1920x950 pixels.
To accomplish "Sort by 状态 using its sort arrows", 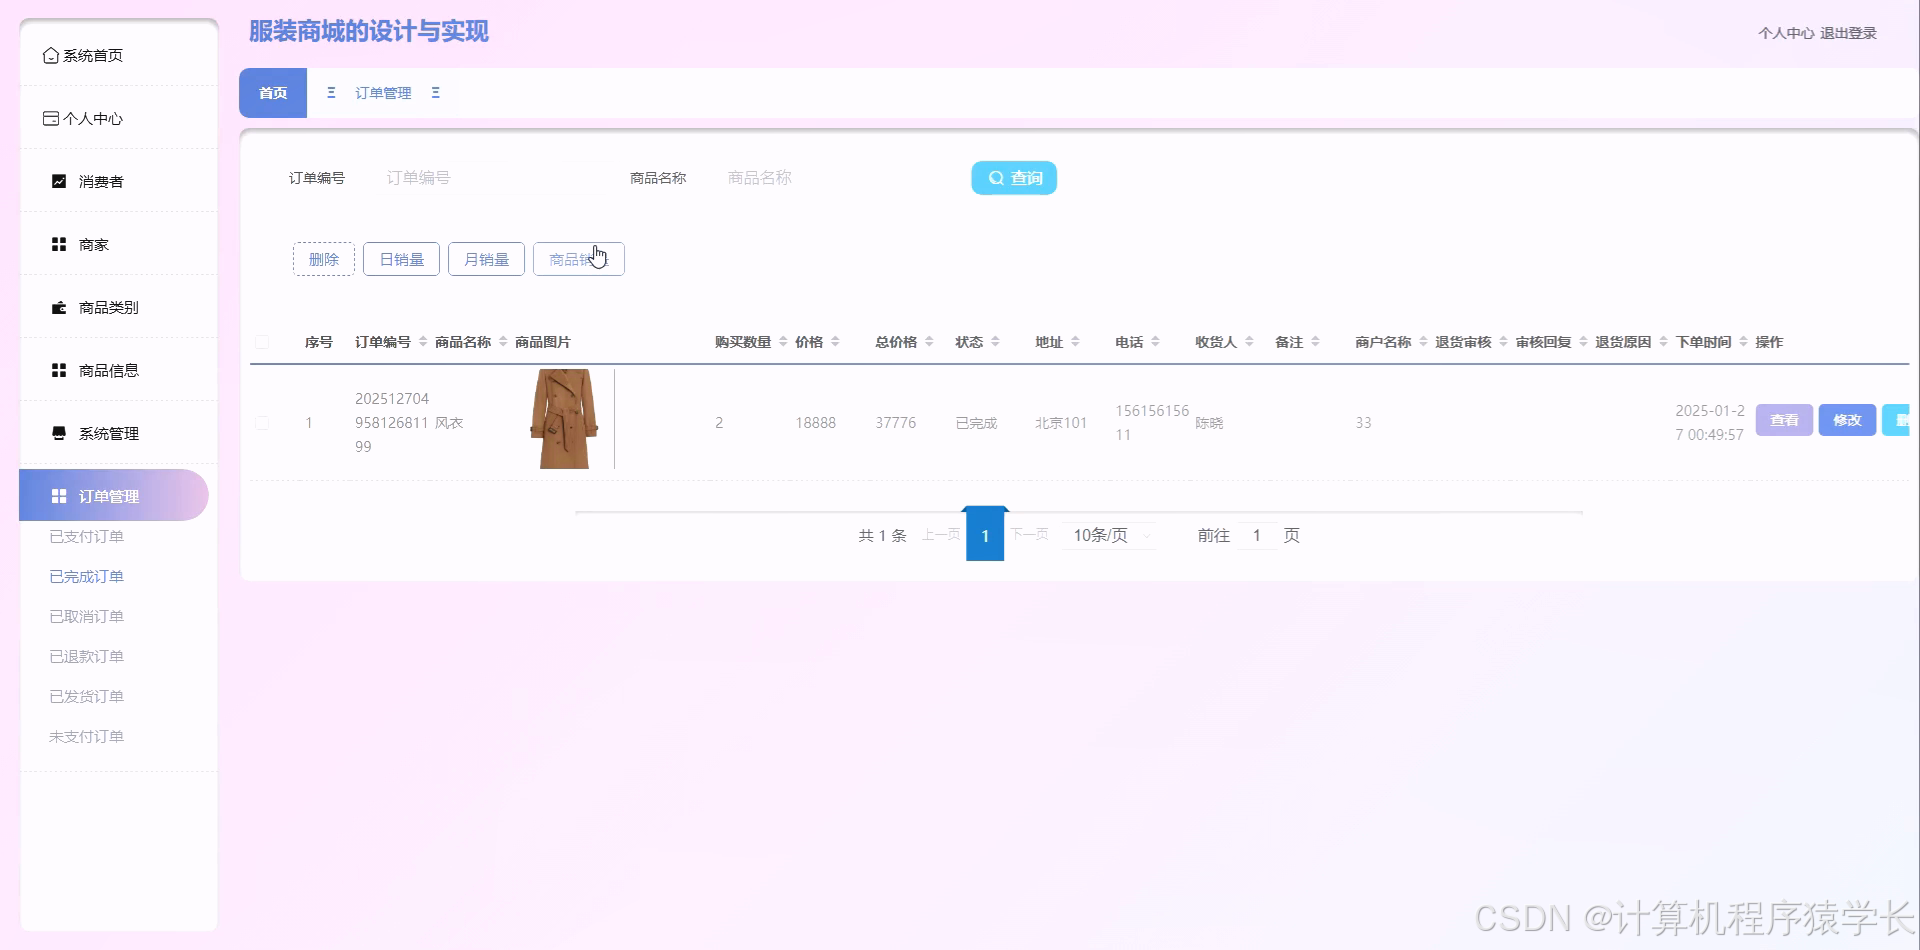I will tap(995, 342).
